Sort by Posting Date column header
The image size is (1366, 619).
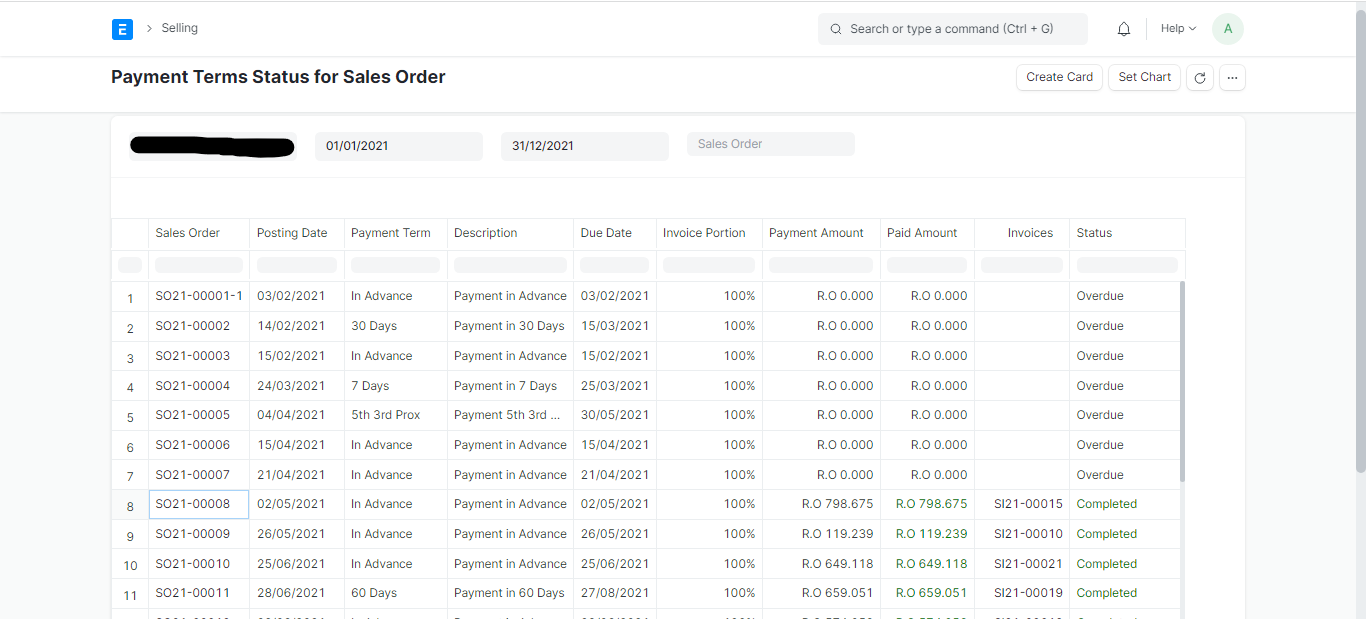tap(297, 233)
